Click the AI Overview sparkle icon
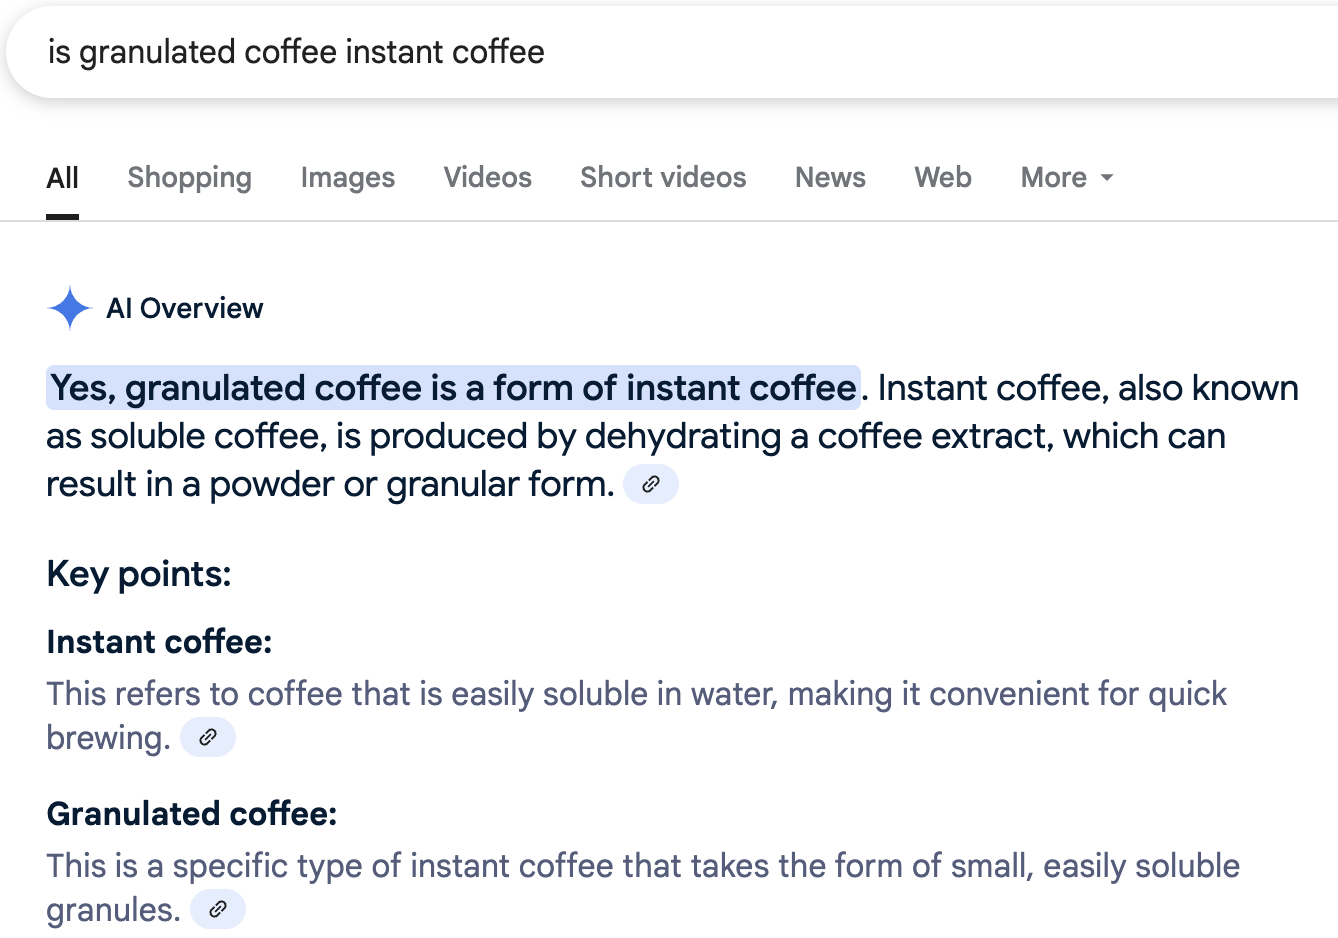The image size is (1338, 938). [69, 308]
